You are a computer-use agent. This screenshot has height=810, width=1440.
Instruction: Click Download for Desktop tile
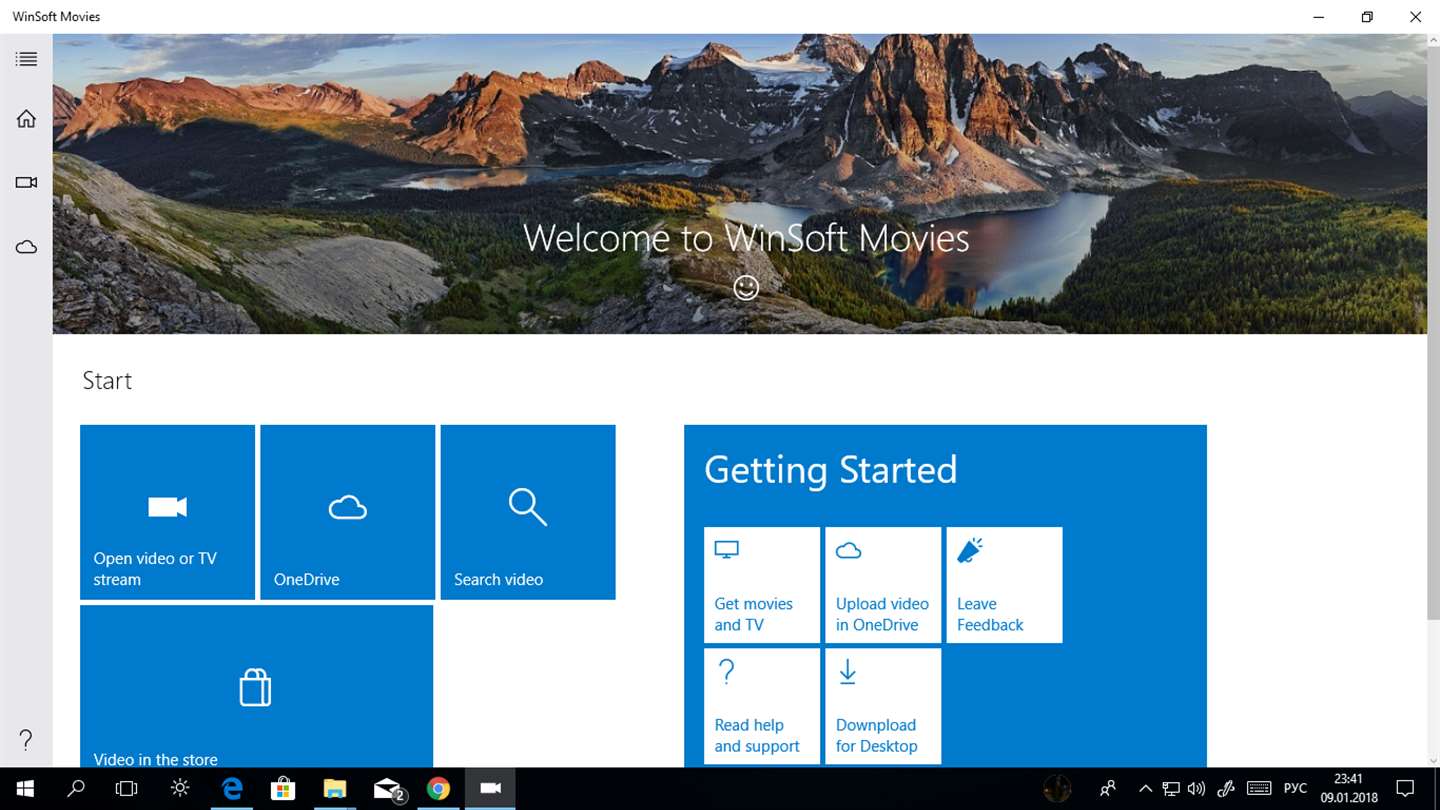pyautogui.click(x=883, y=706)
